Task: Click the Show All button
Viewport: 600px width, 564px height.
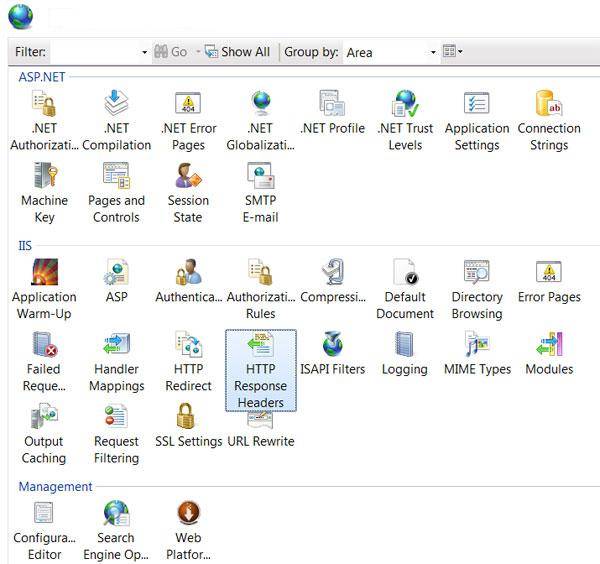Action: [x=238, y=51]
